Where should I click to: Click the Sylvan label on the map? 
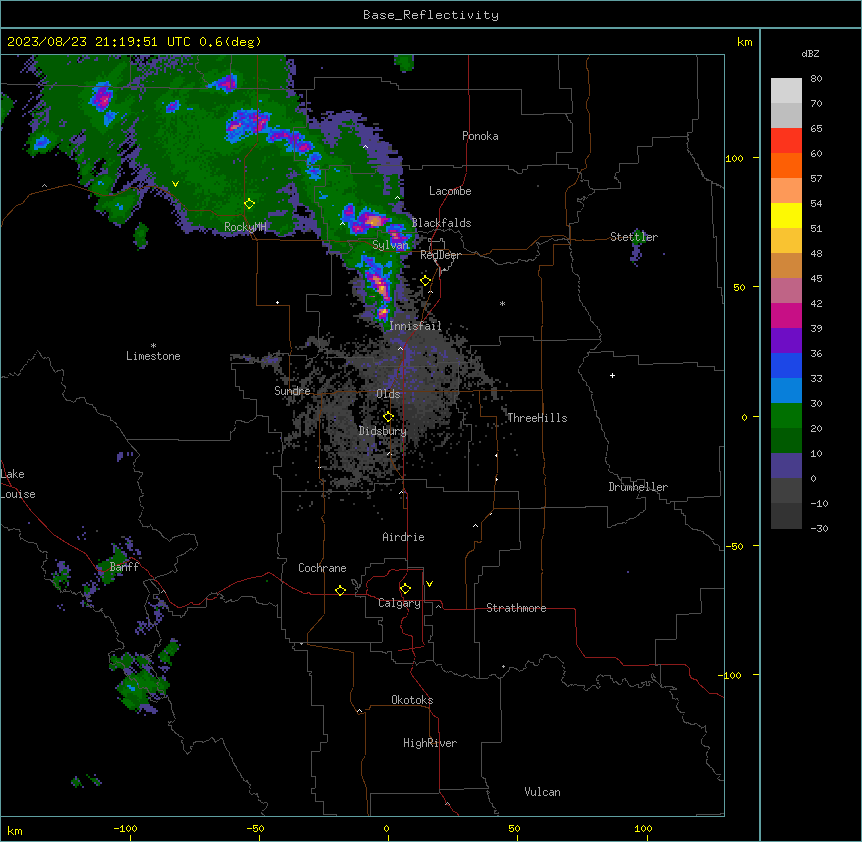point(390,245)
